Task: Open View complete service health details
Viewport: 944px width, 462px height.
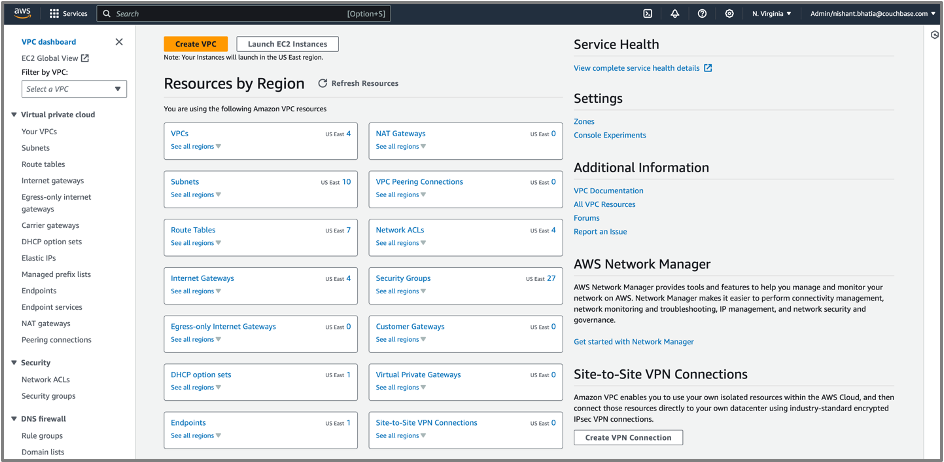Action: (x=636, y=68)
